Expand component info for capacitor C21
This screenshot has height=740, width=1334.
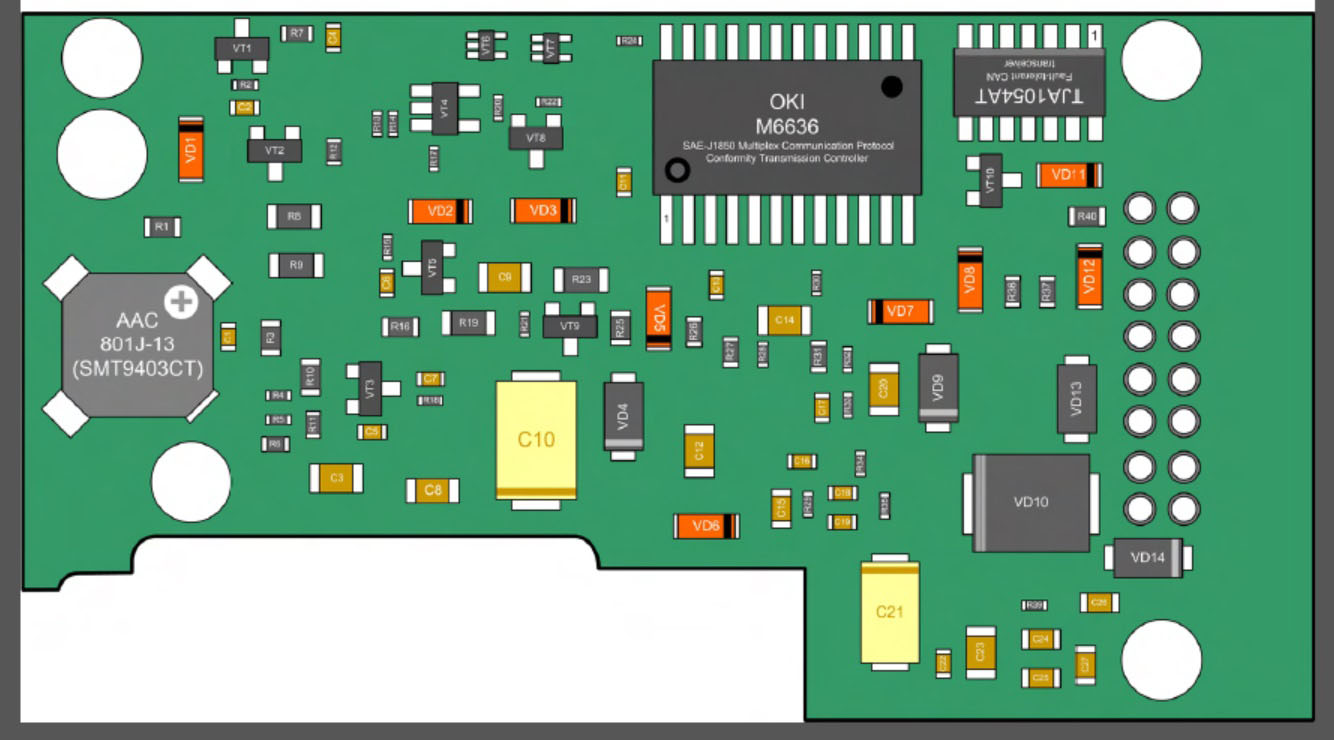pos(888,610)
